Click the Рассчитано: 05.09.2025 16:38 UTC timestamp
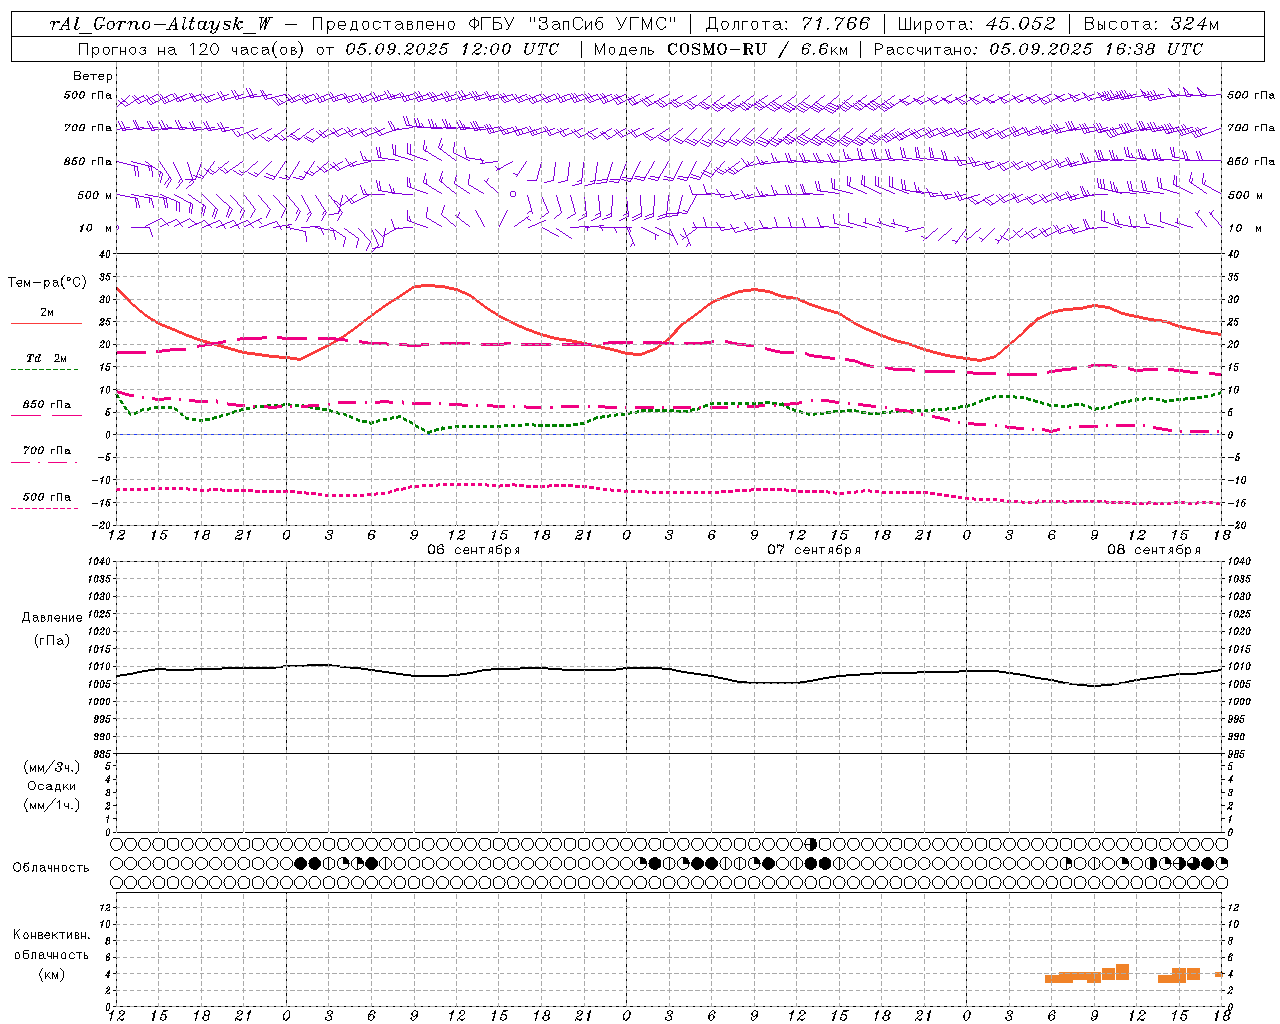The width and height of the screenshot is (1280, 1024). (x=1038, y=49)
